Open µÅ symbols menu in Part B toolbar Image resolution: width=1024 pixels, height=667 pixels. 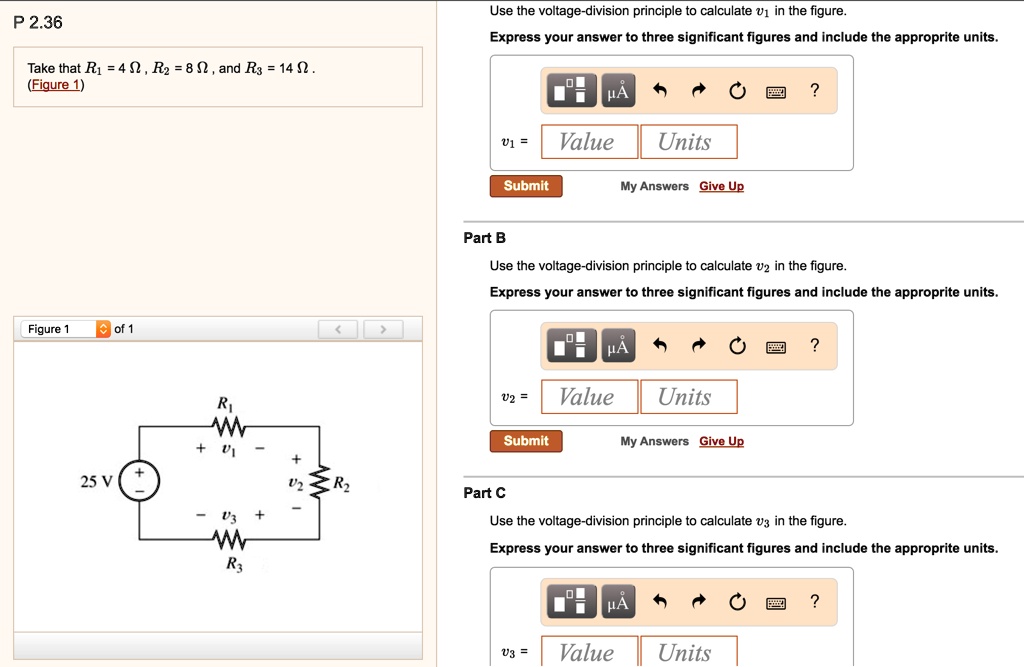tap(618, 345)
